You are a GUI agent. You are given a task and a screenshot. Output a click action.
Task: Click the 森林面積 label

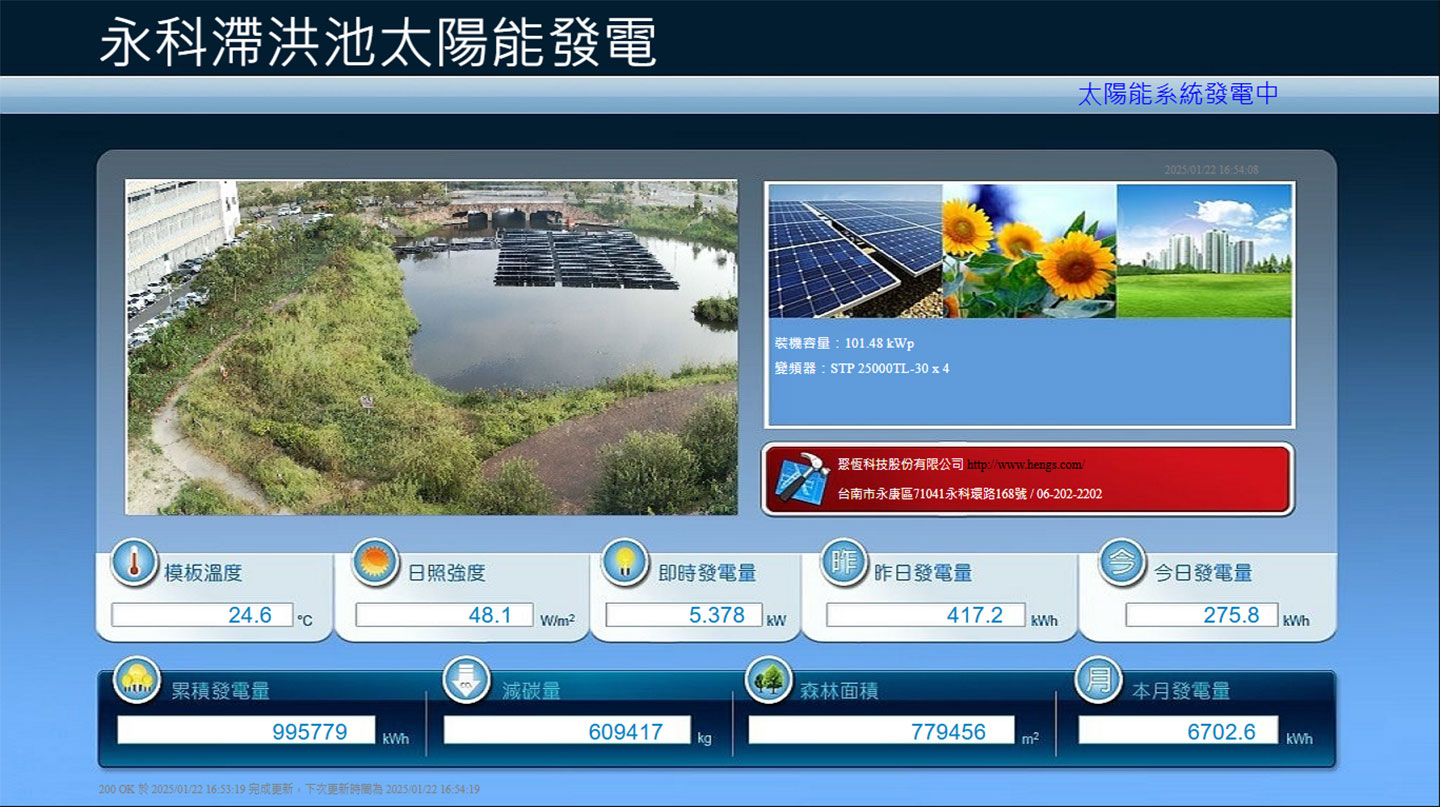click(839, 691)
